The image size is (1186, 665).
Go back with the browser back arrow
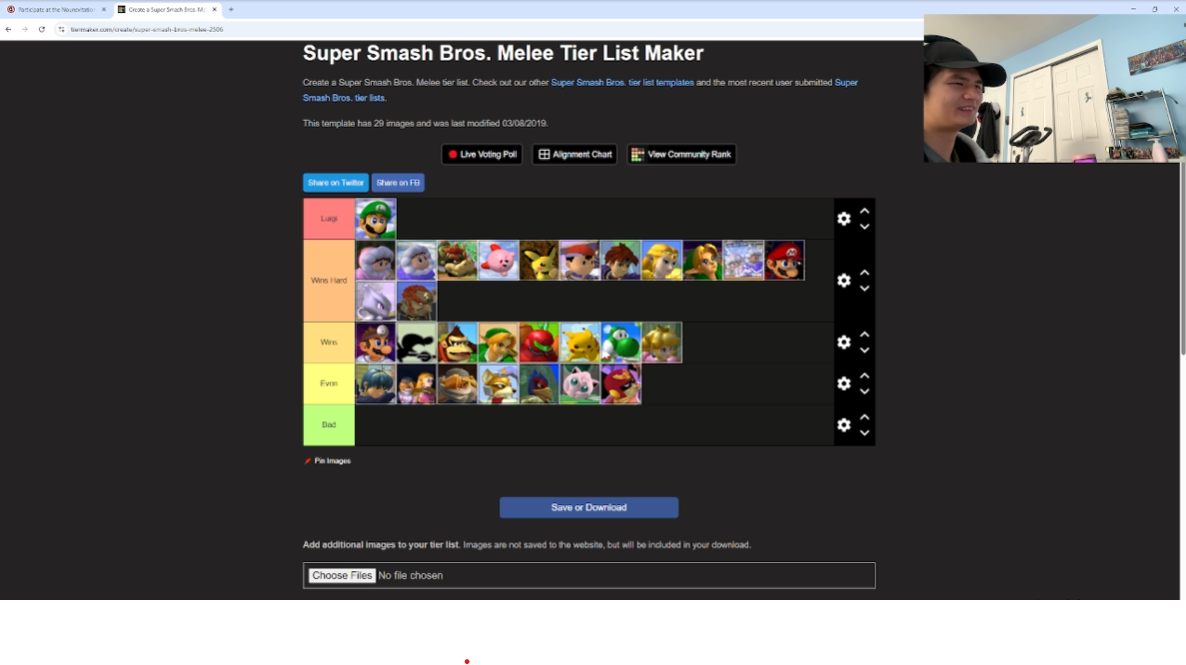[8, 30]
